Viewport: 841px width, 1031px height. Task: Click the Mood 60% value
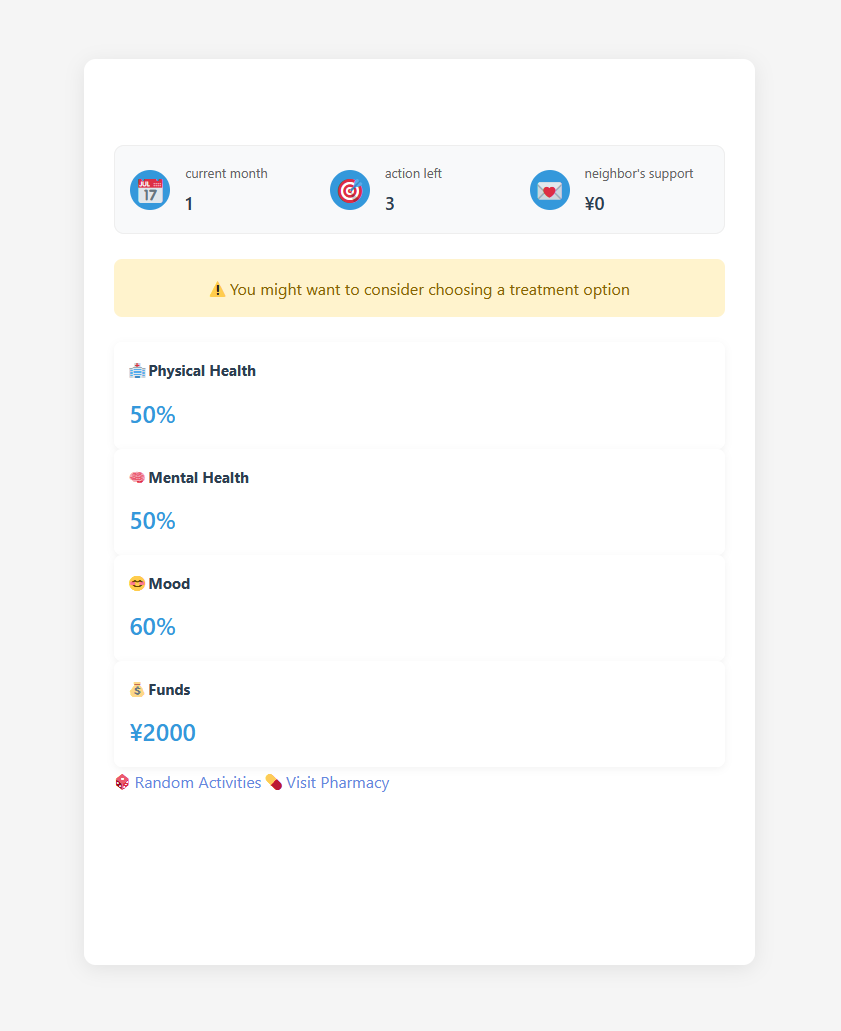click(x=153, y=627)
